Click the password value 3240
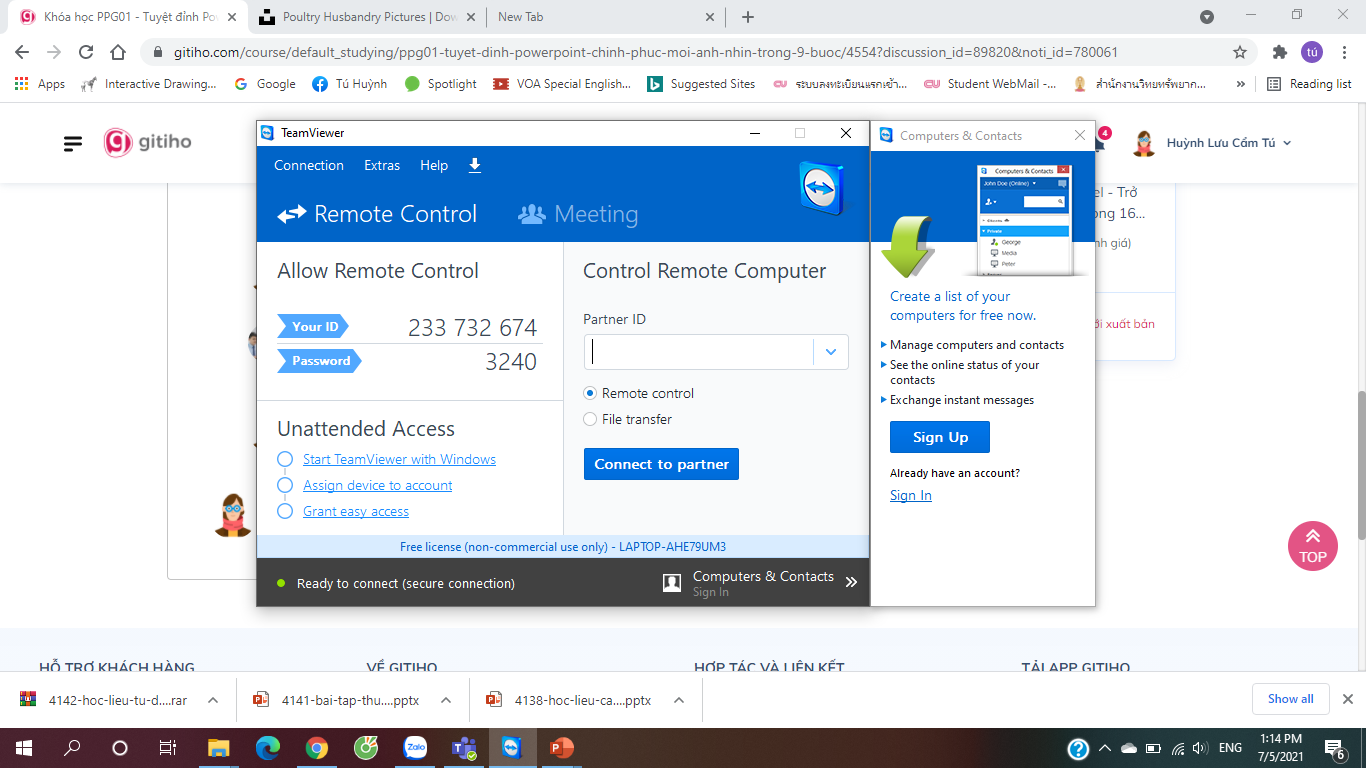 click(511, 362)
